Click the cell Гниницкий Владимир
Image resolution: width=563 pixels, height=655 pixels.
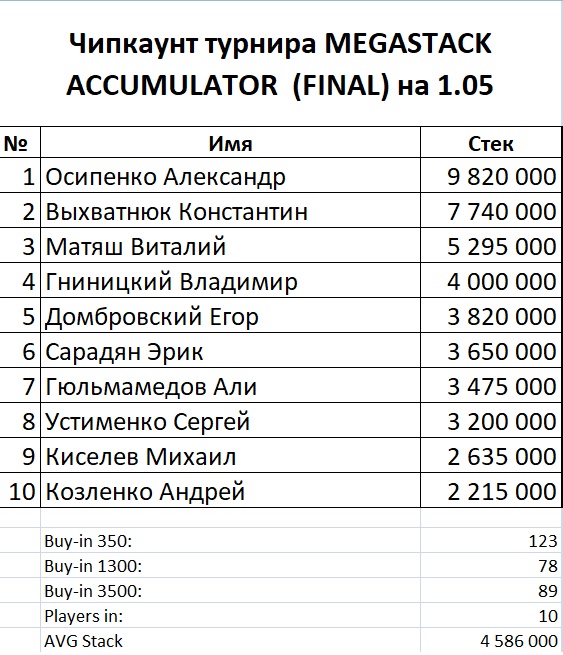231,281
